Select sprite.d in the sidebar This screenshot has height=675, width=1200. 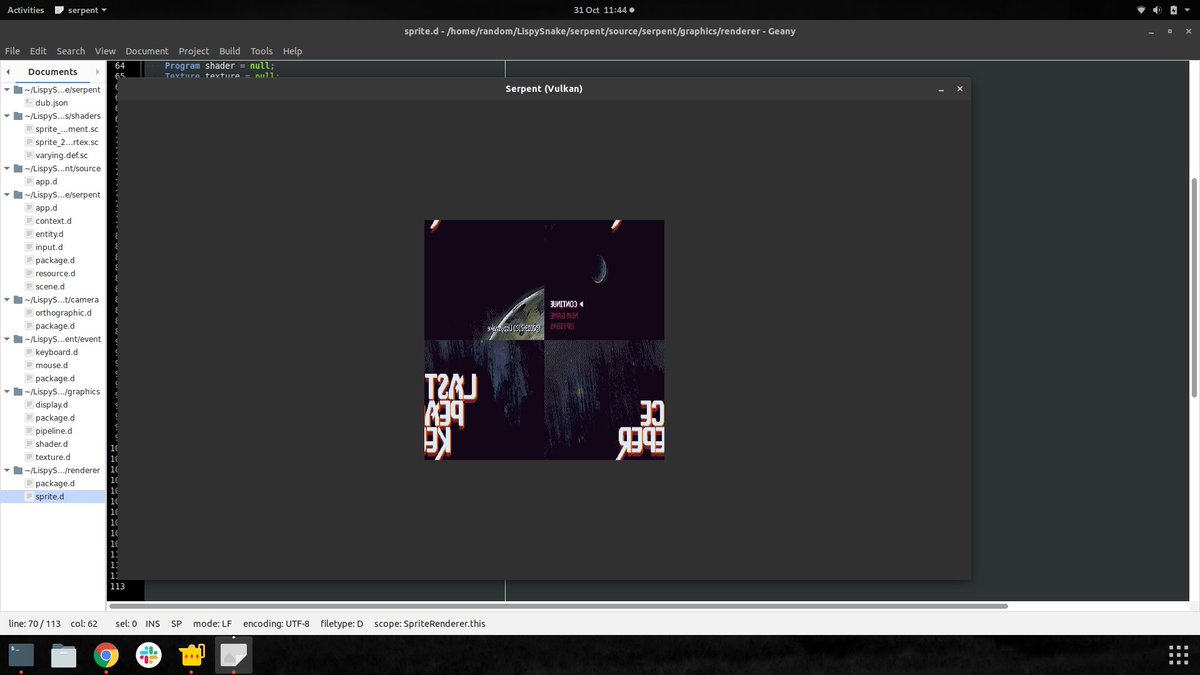click(x=49, y=496)
